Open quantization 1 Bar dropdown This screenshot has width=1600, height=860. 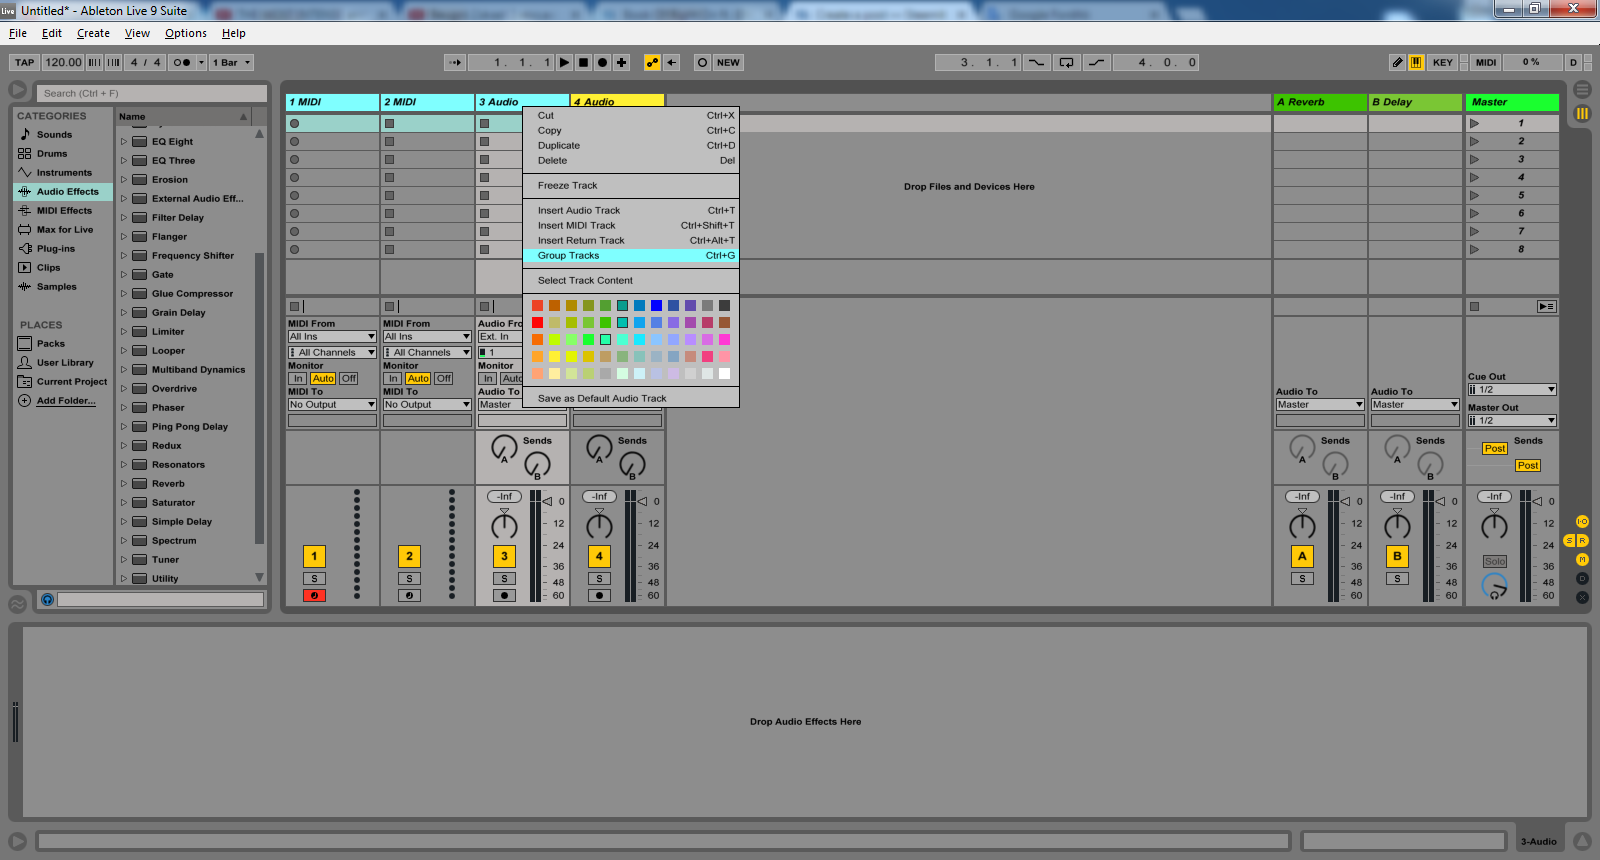pos(231,62)
